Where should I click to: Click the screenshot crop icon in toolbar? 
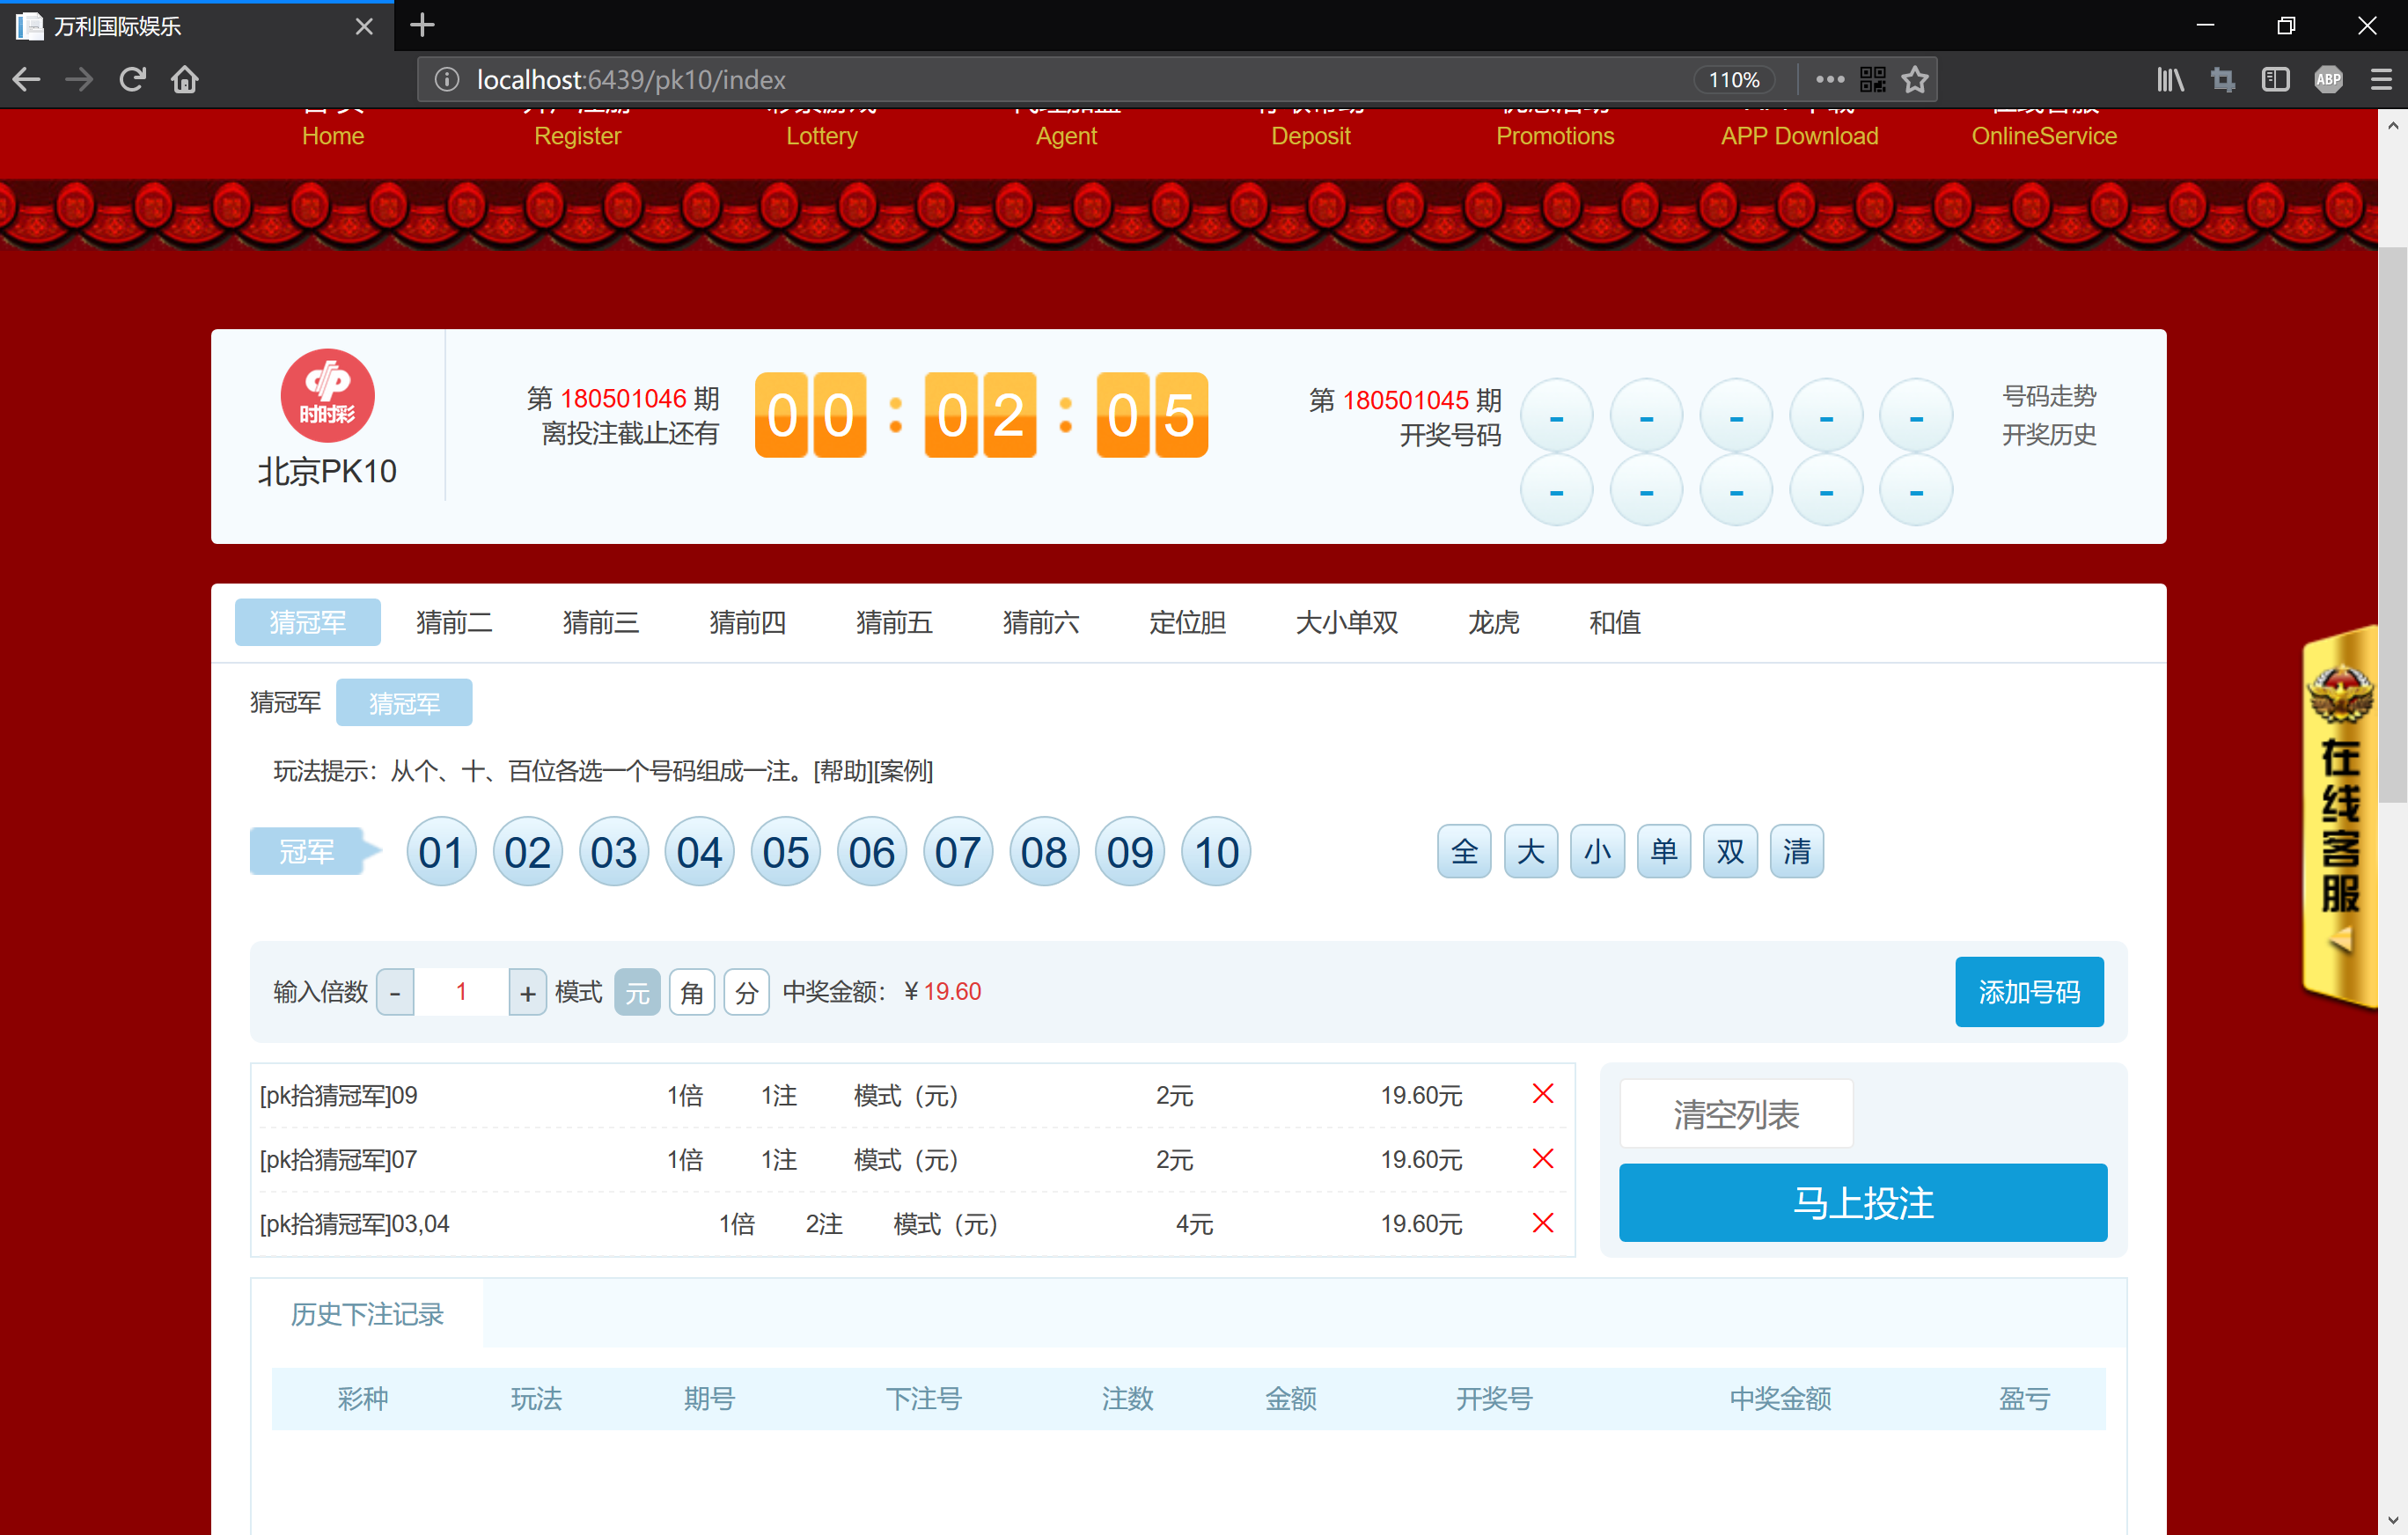[x=2222, y=79]
